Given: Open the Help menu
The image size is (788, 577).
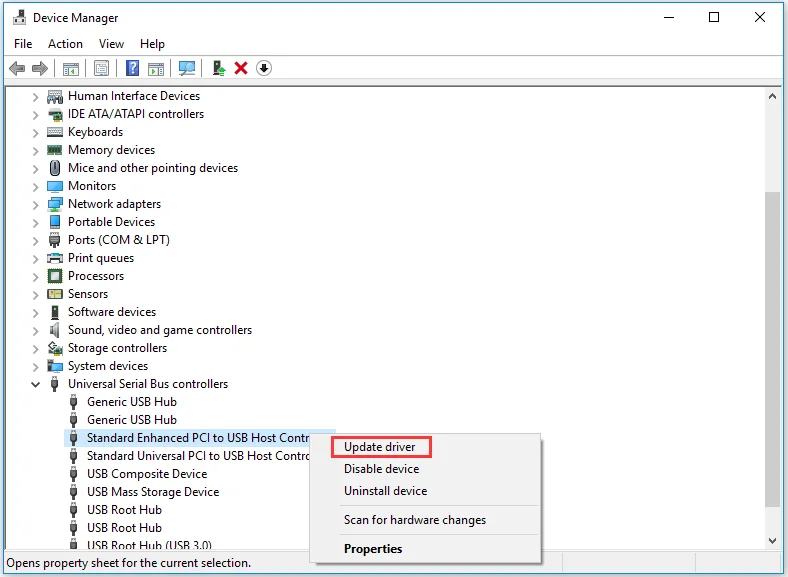Looking at the screenshot, I should pyautogui.click(x=152, y=44).
